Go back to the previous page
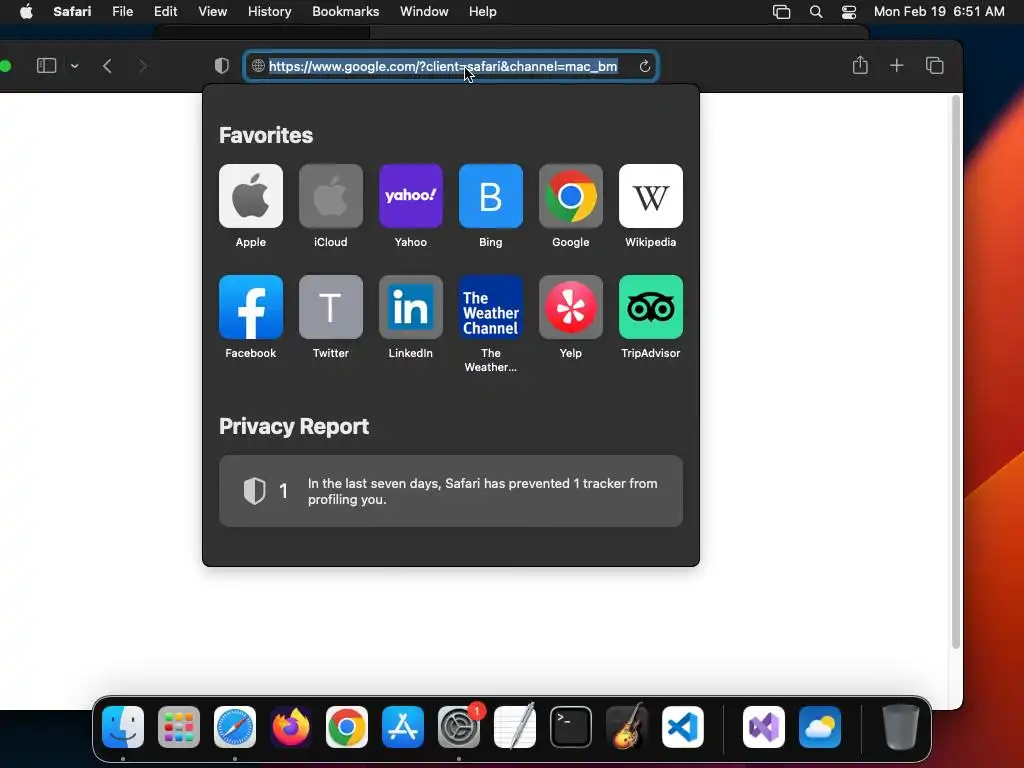 pyautogui.click(x=108, y=66)
